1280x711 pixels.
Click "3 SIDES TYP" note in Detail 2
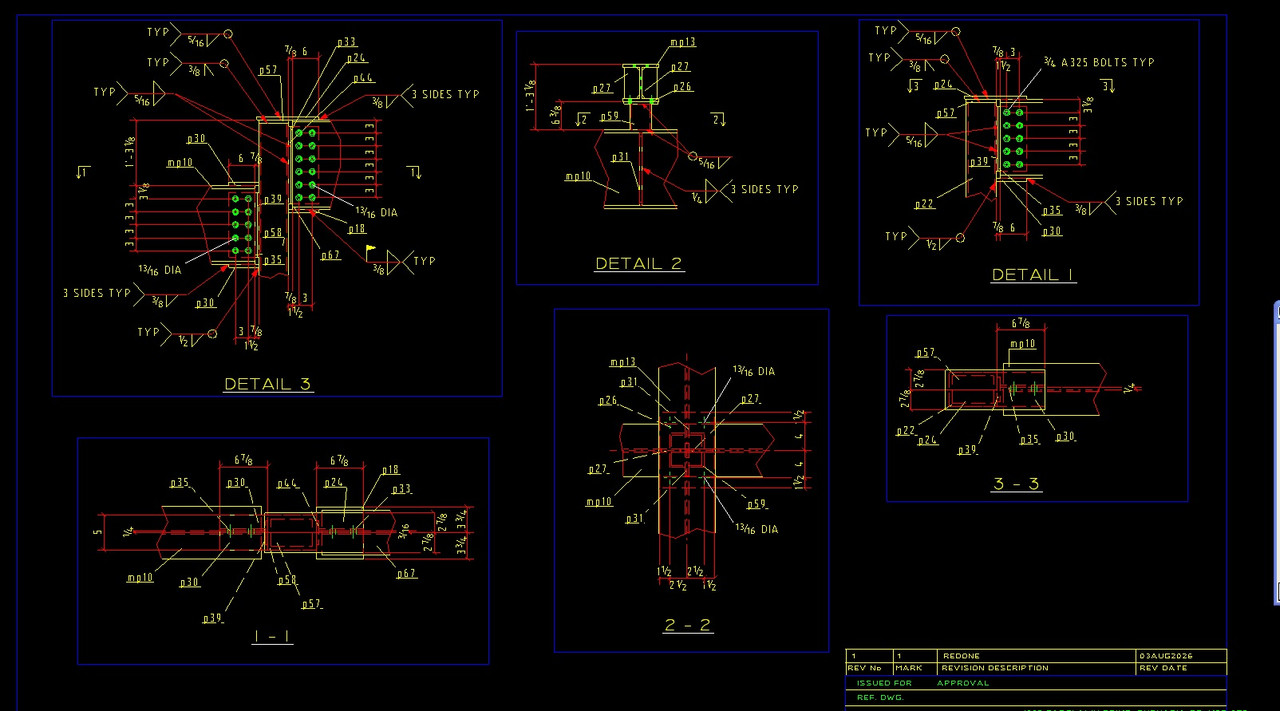765,189
